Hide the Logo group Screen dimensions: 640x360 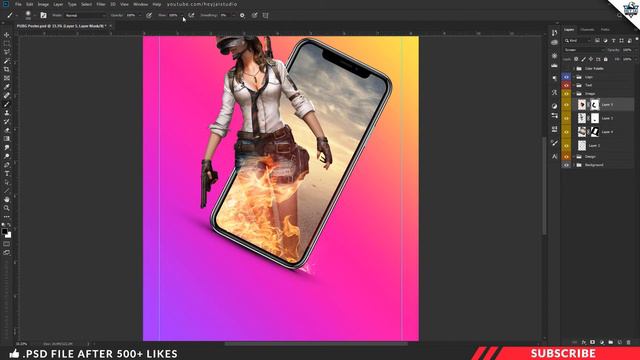coord(566,77)
